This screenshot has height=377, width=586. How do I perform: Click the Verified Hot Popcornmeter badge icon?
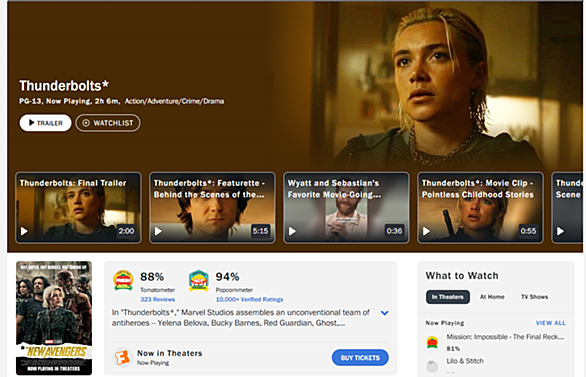click(x=198, y=280)
